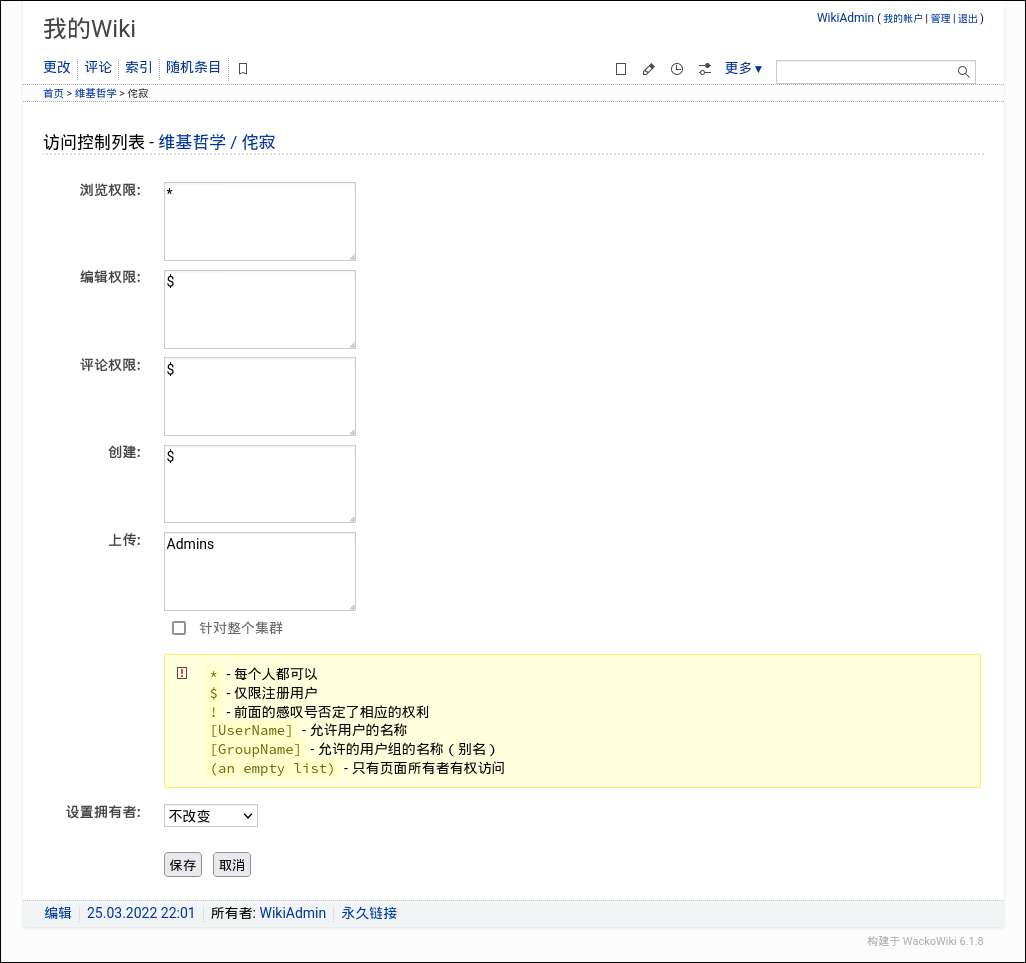
Task: Switch to 评论 page section
Action: [x=97, y=67]
